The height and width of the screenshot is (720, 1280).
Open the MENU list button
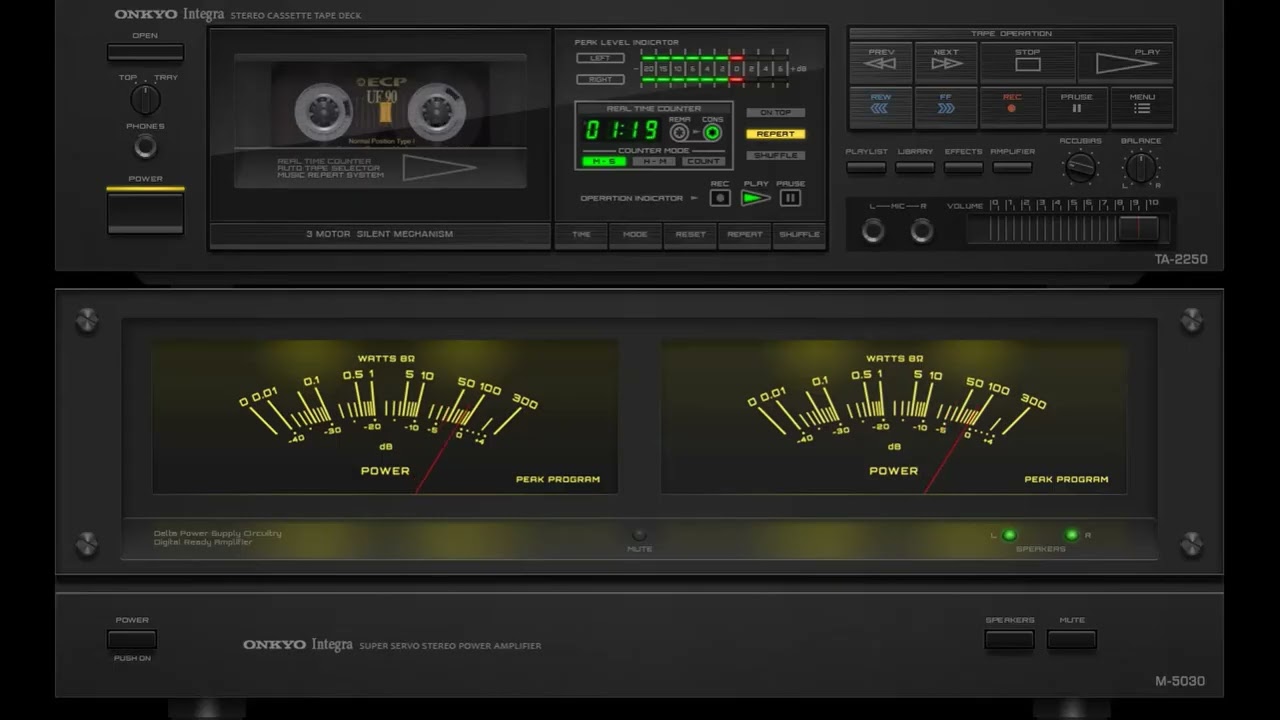[x=1141, y=107]
